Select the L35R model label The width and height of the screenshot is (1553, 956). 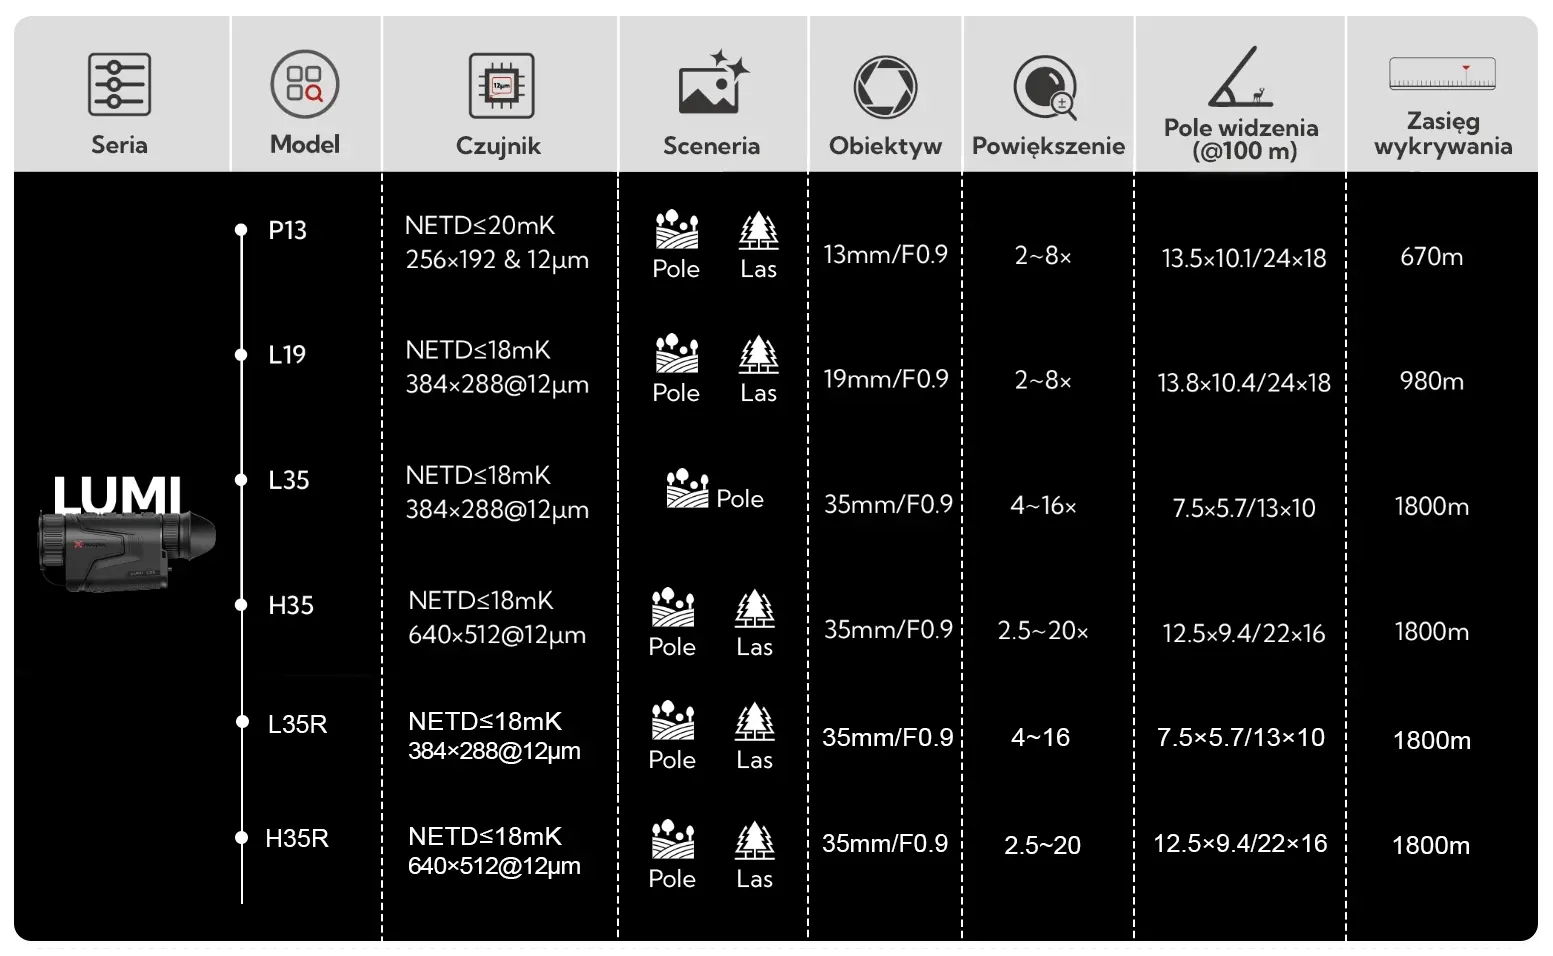click(x=297, y=724)
